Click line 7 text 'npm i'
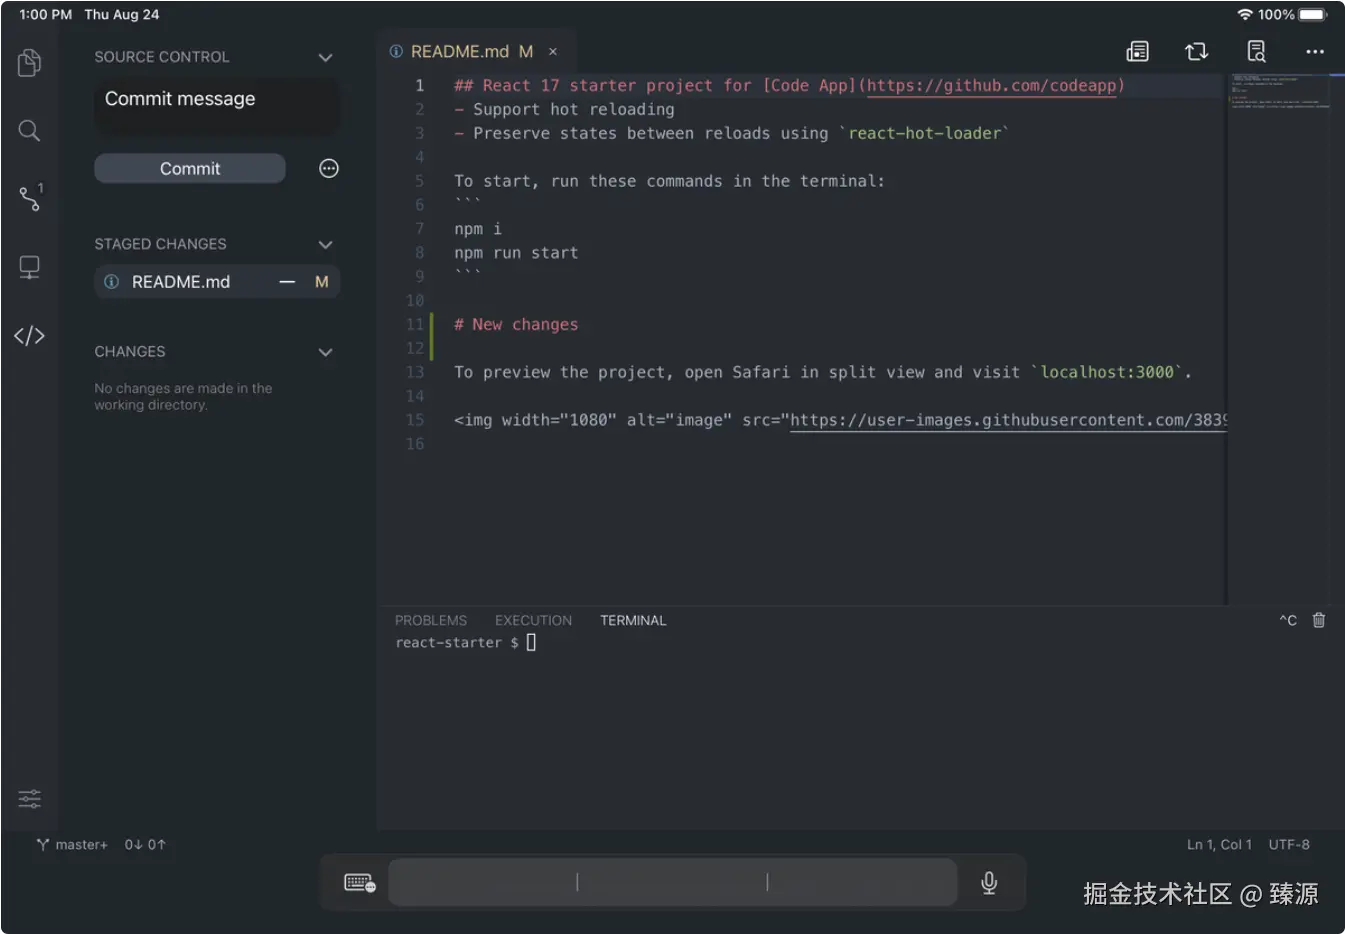The height and width of the screenshot is (934, 1345). 478,229
